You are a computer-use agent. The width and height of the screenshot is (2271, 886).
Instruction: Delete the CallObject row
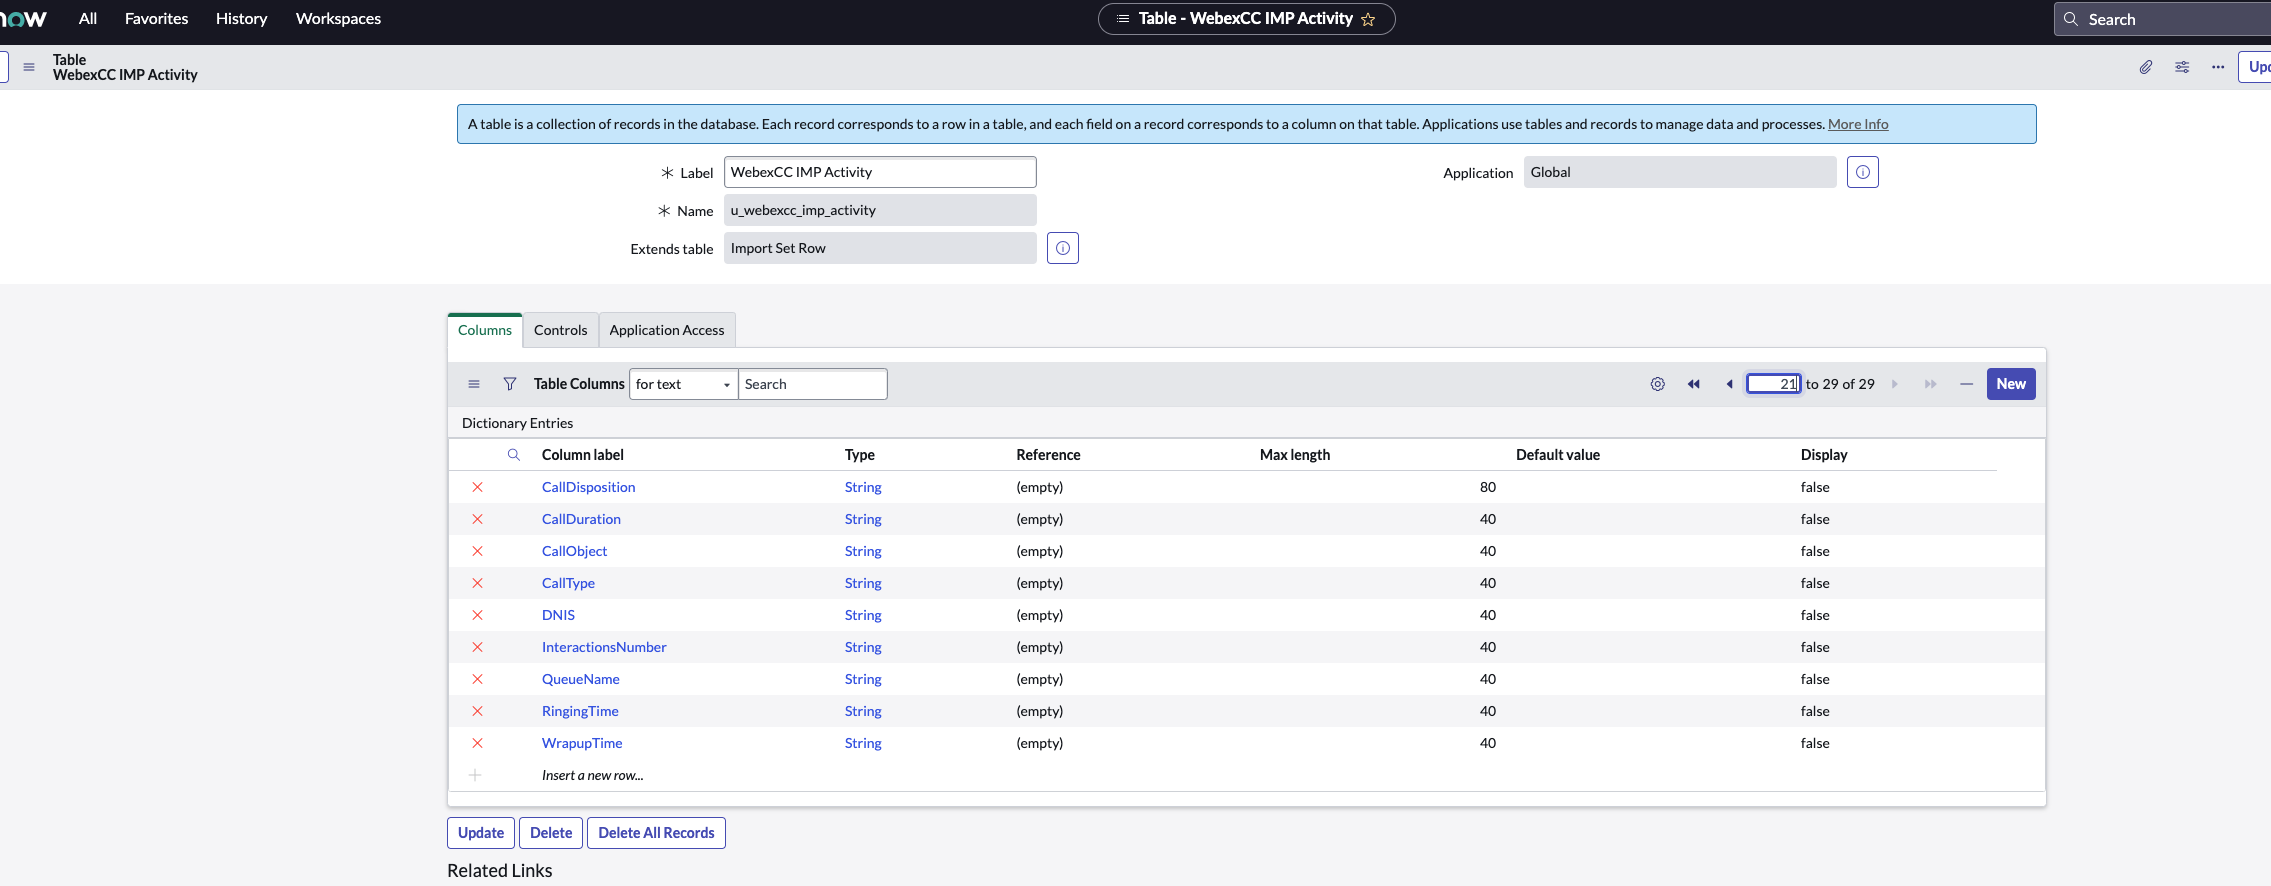(477, 551)
